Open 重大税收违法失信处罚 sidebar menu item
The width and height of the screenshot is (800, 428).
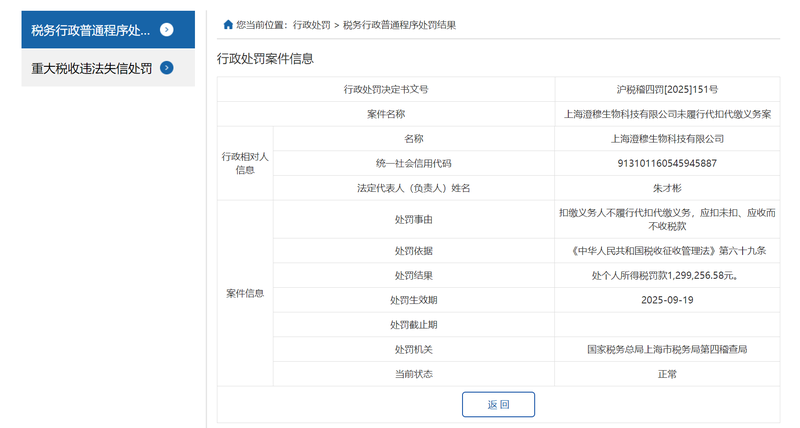[108, 68]
